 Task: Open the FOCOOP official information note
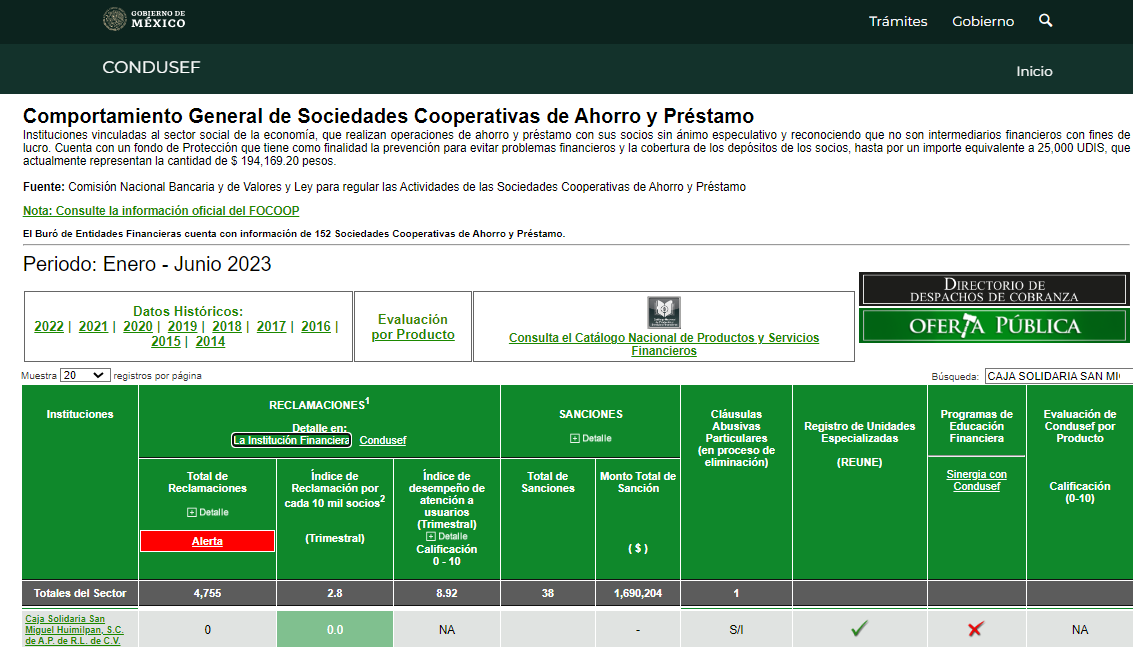tap(161, 211)
